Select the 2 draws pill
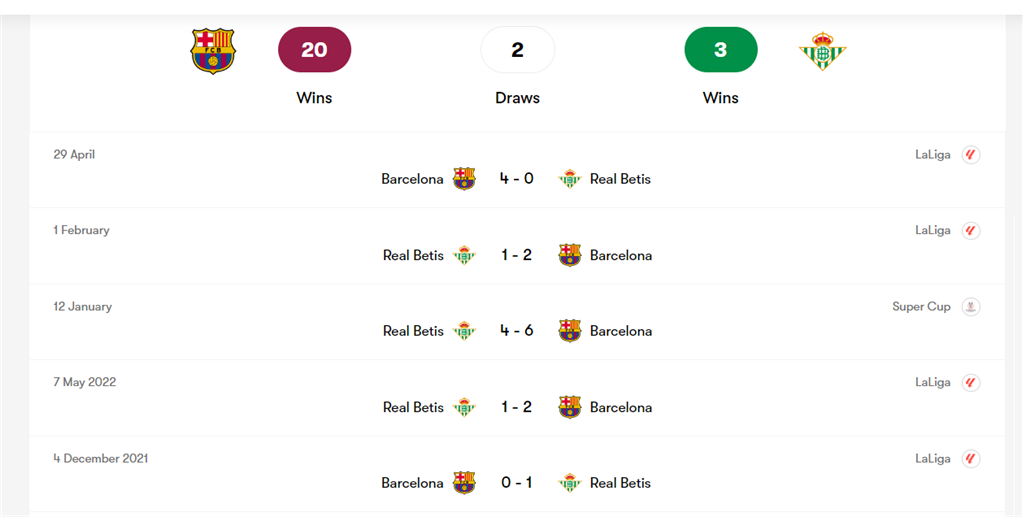 click(x=517, y=50)
